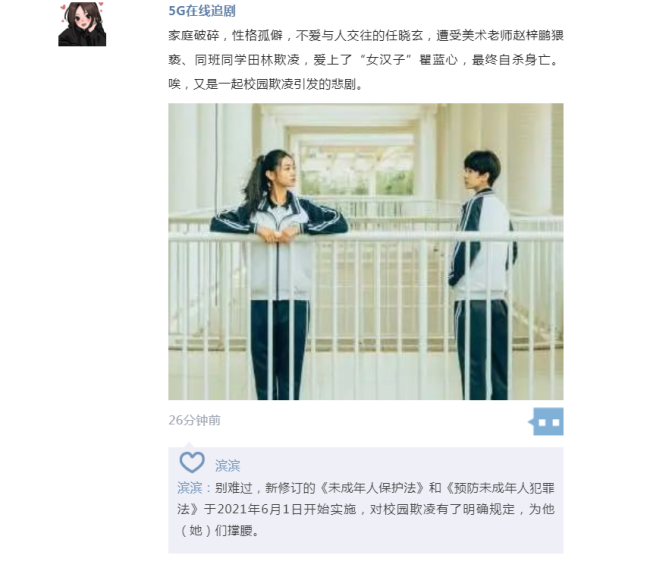Open the 5G在线追剧 profile name link
Viewport: 650px width, 568px height.
coord(202,11)
